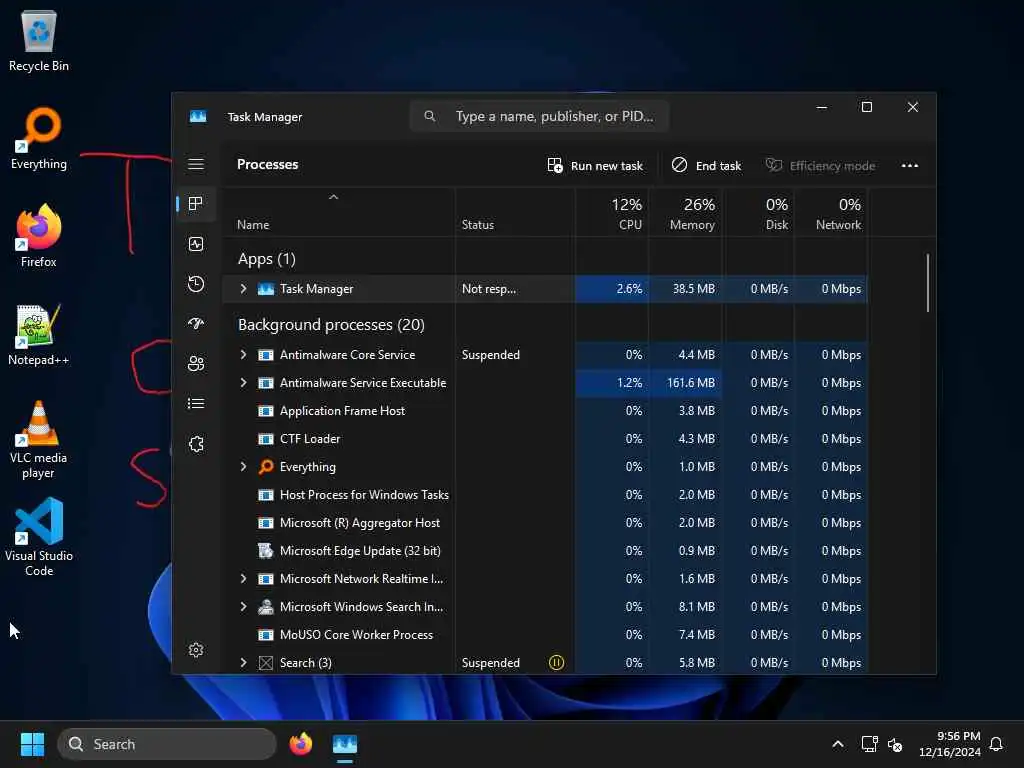
Task: Open the clock and date flyout
Action: [950, 744]
